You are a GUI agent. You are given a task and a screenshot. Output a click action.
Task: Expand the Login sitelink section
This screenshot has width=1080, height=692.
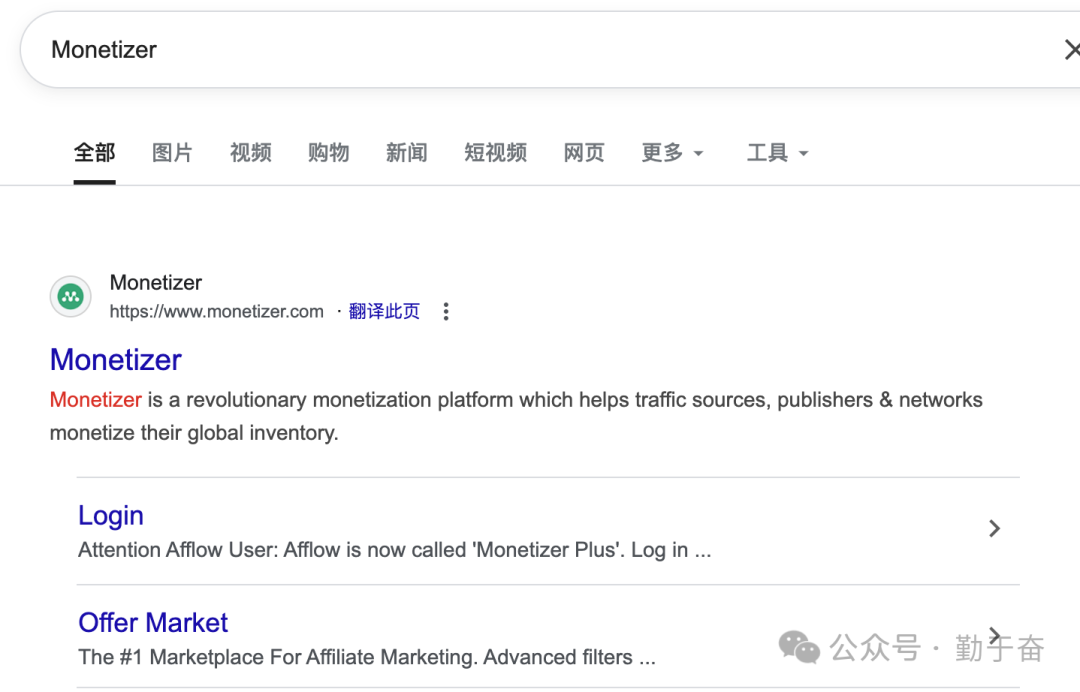point(110,515)
